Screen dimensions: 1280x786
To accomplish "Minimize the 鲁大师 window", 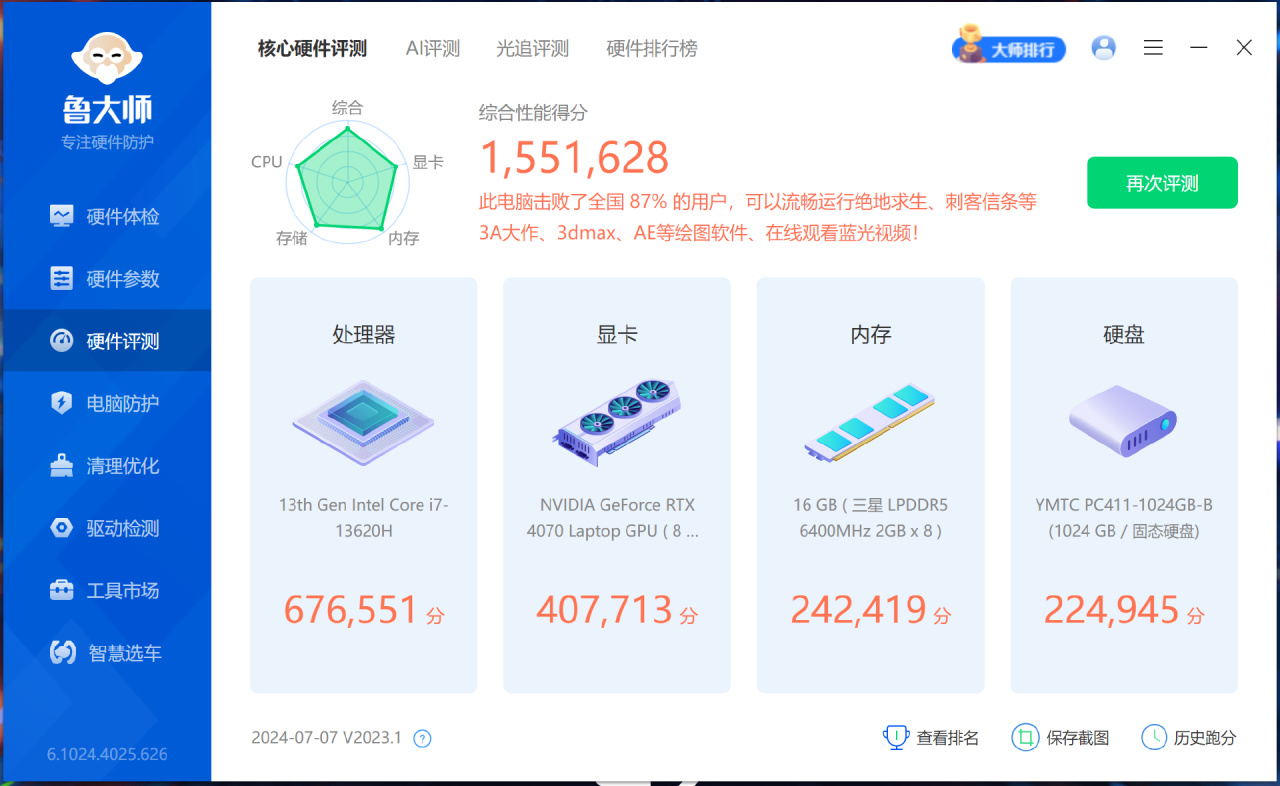I will [x=1198, y=47].
